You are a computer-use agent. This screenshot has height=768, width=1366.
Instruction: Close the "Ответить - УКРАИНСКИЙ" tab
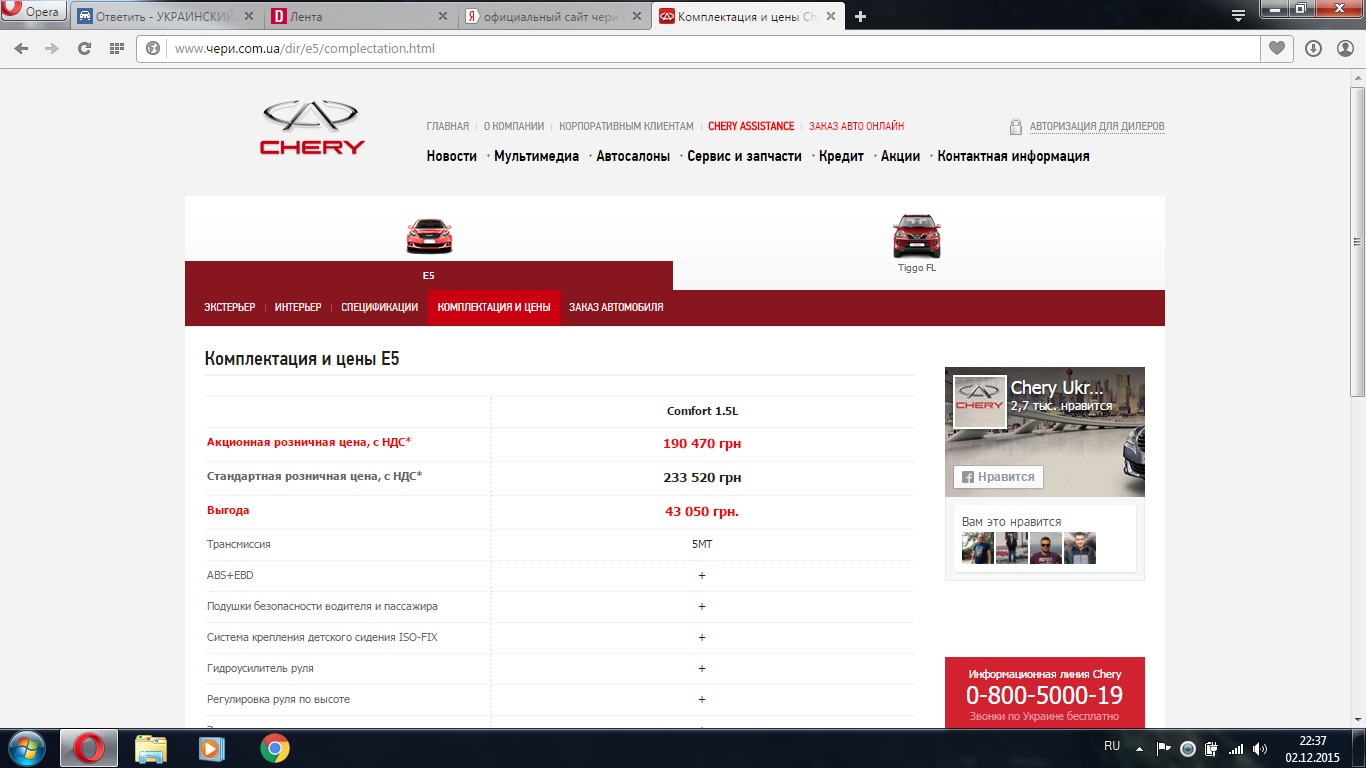248,17
